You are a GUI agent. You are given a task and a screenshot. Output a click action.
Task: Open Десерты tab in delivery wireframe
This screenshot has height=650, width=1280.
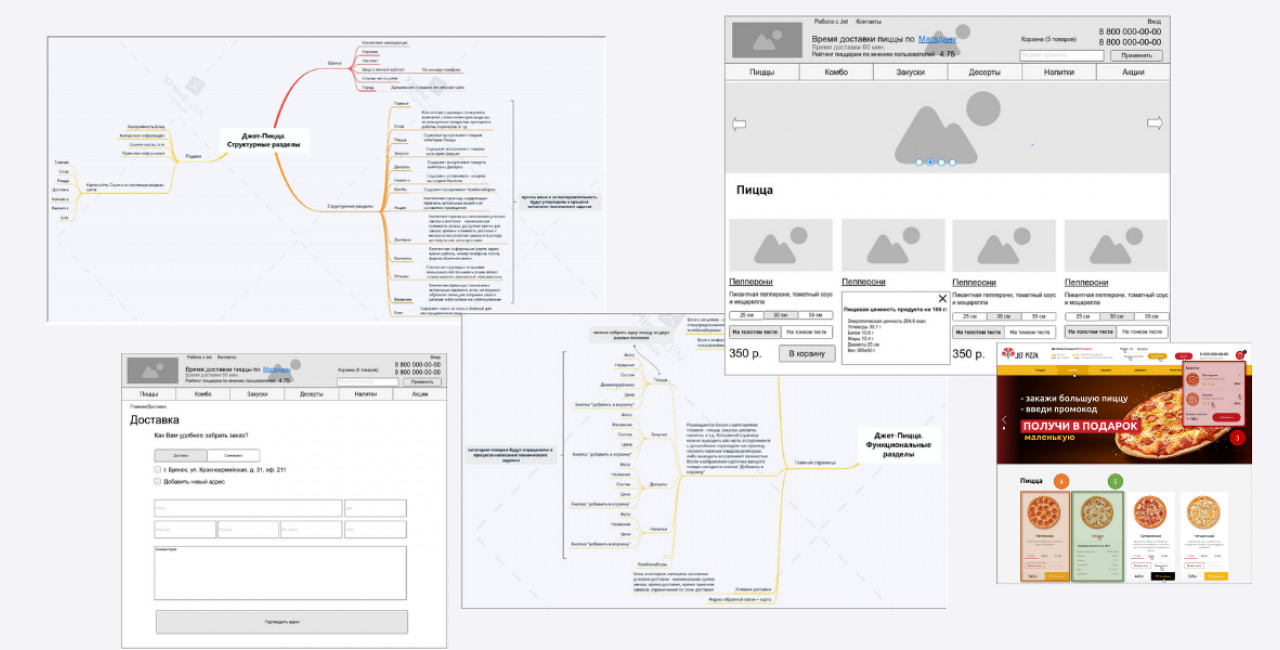point(312,394)
